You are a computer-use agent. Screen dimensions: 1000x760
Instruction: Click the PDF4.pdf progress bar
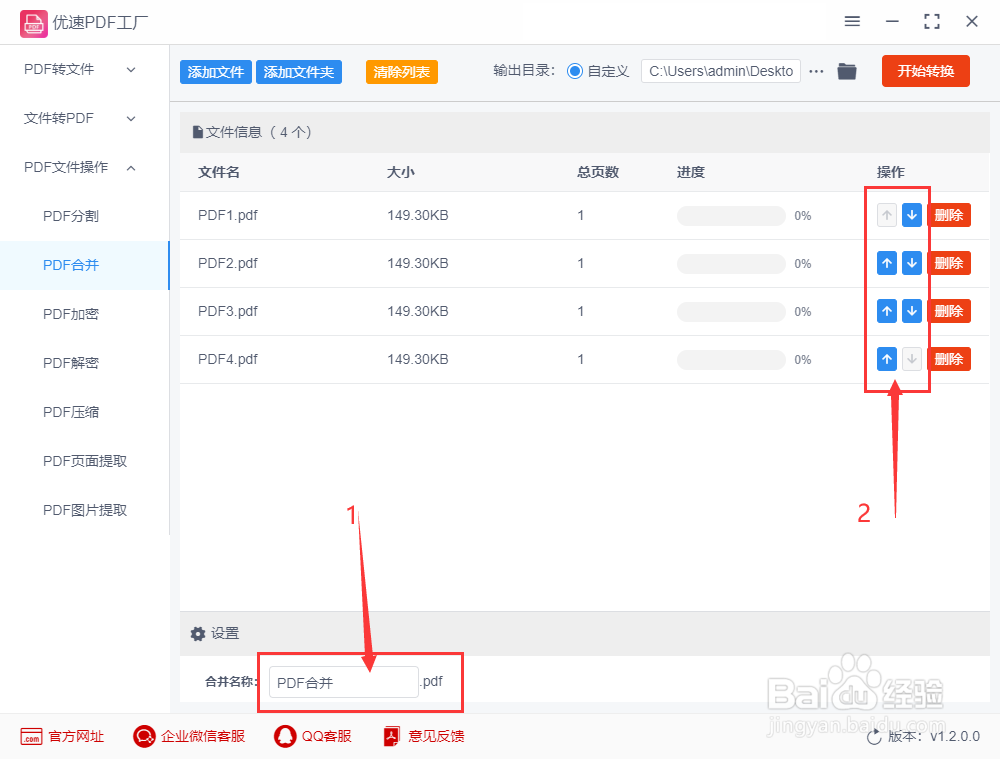pos(731,360)
